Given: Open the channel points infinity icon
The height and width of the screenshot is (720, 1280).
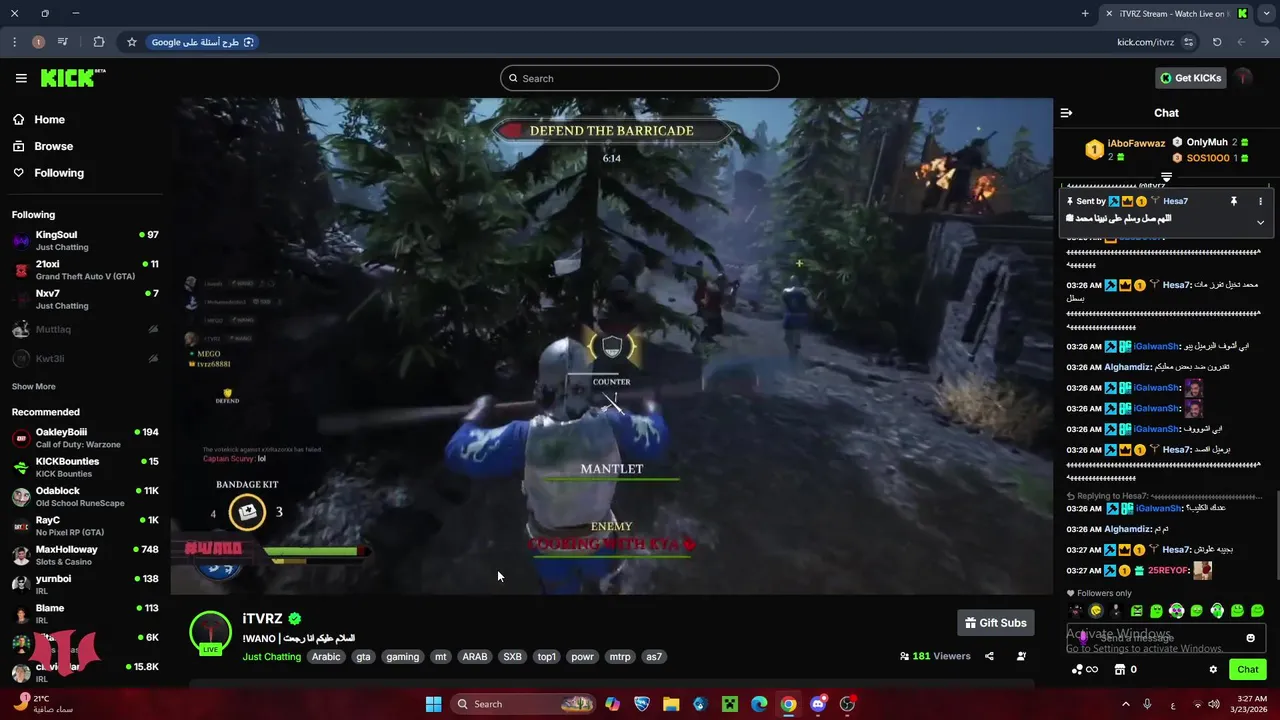Looking at the screenshot, I should click(x=1084, y=669).
